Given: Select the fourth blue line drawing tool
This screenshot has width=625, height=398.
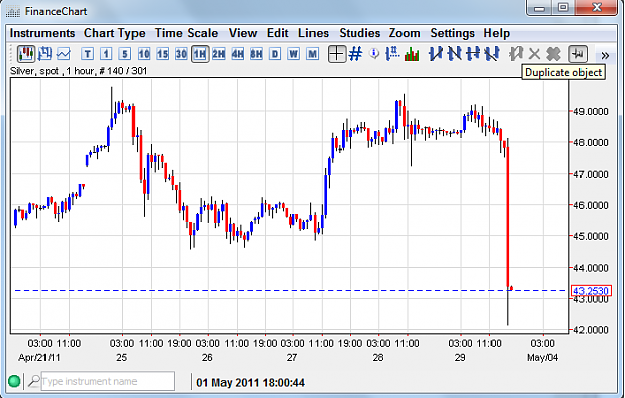Looking at the screenshot, I should [x=492, y=53].
